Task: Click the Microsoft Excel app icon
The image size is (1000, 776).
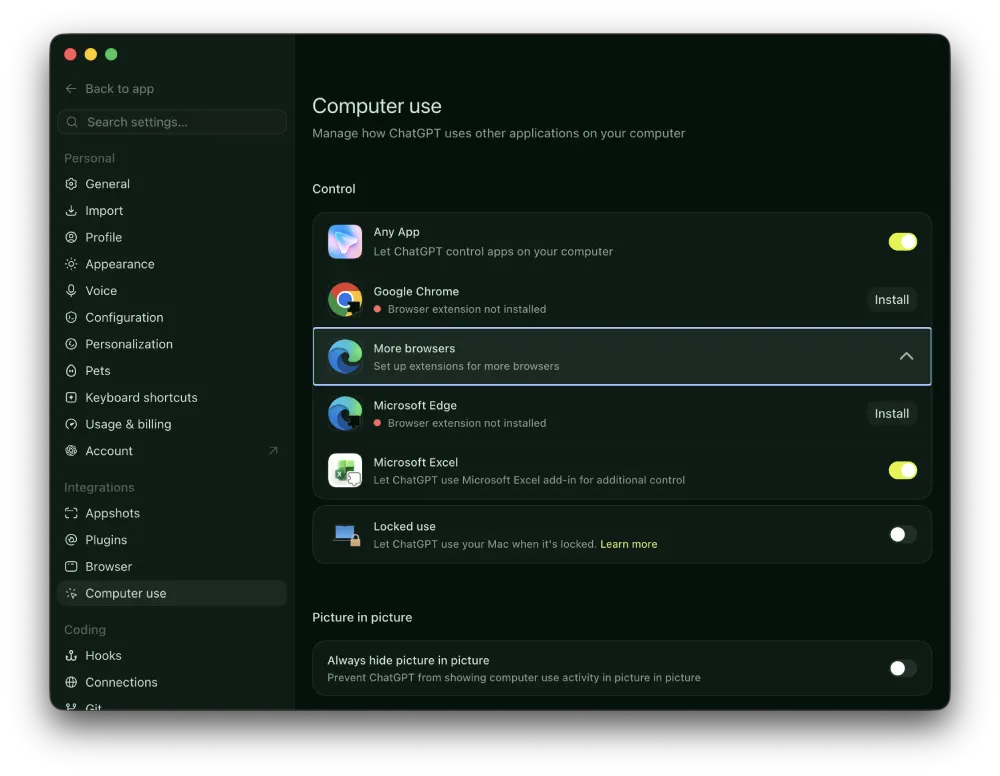Action: click(345, 471)
